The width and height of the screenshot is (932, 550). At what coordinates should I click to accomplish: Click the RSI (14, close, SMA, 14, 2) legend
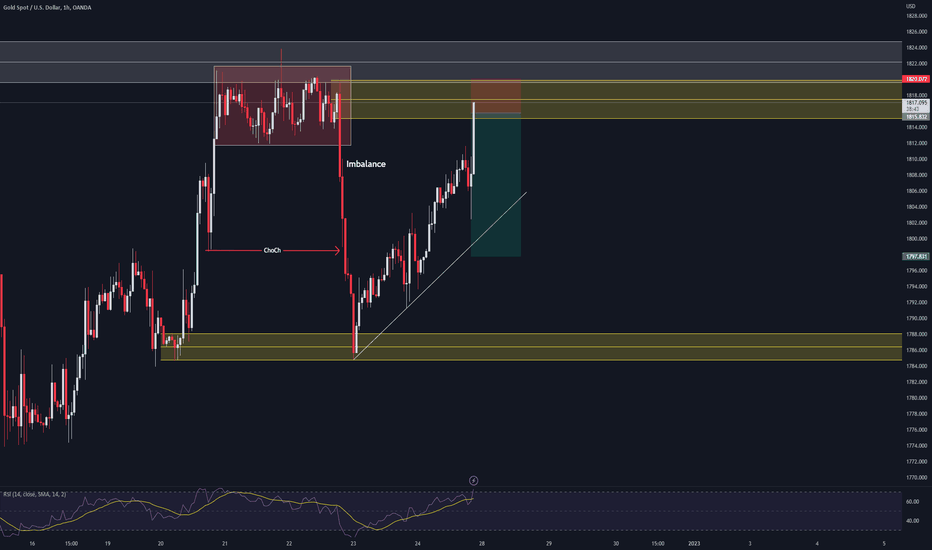[34, 494]
